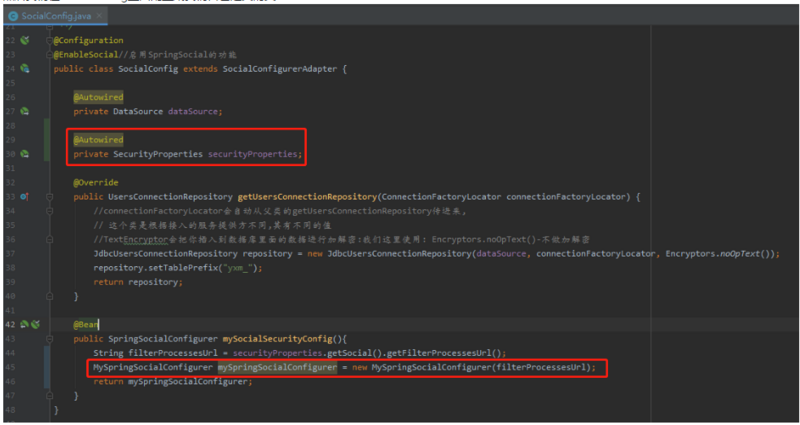Click the fold end marker on line 40
This screenshot has height=425, width=800.
coord(49,296)
